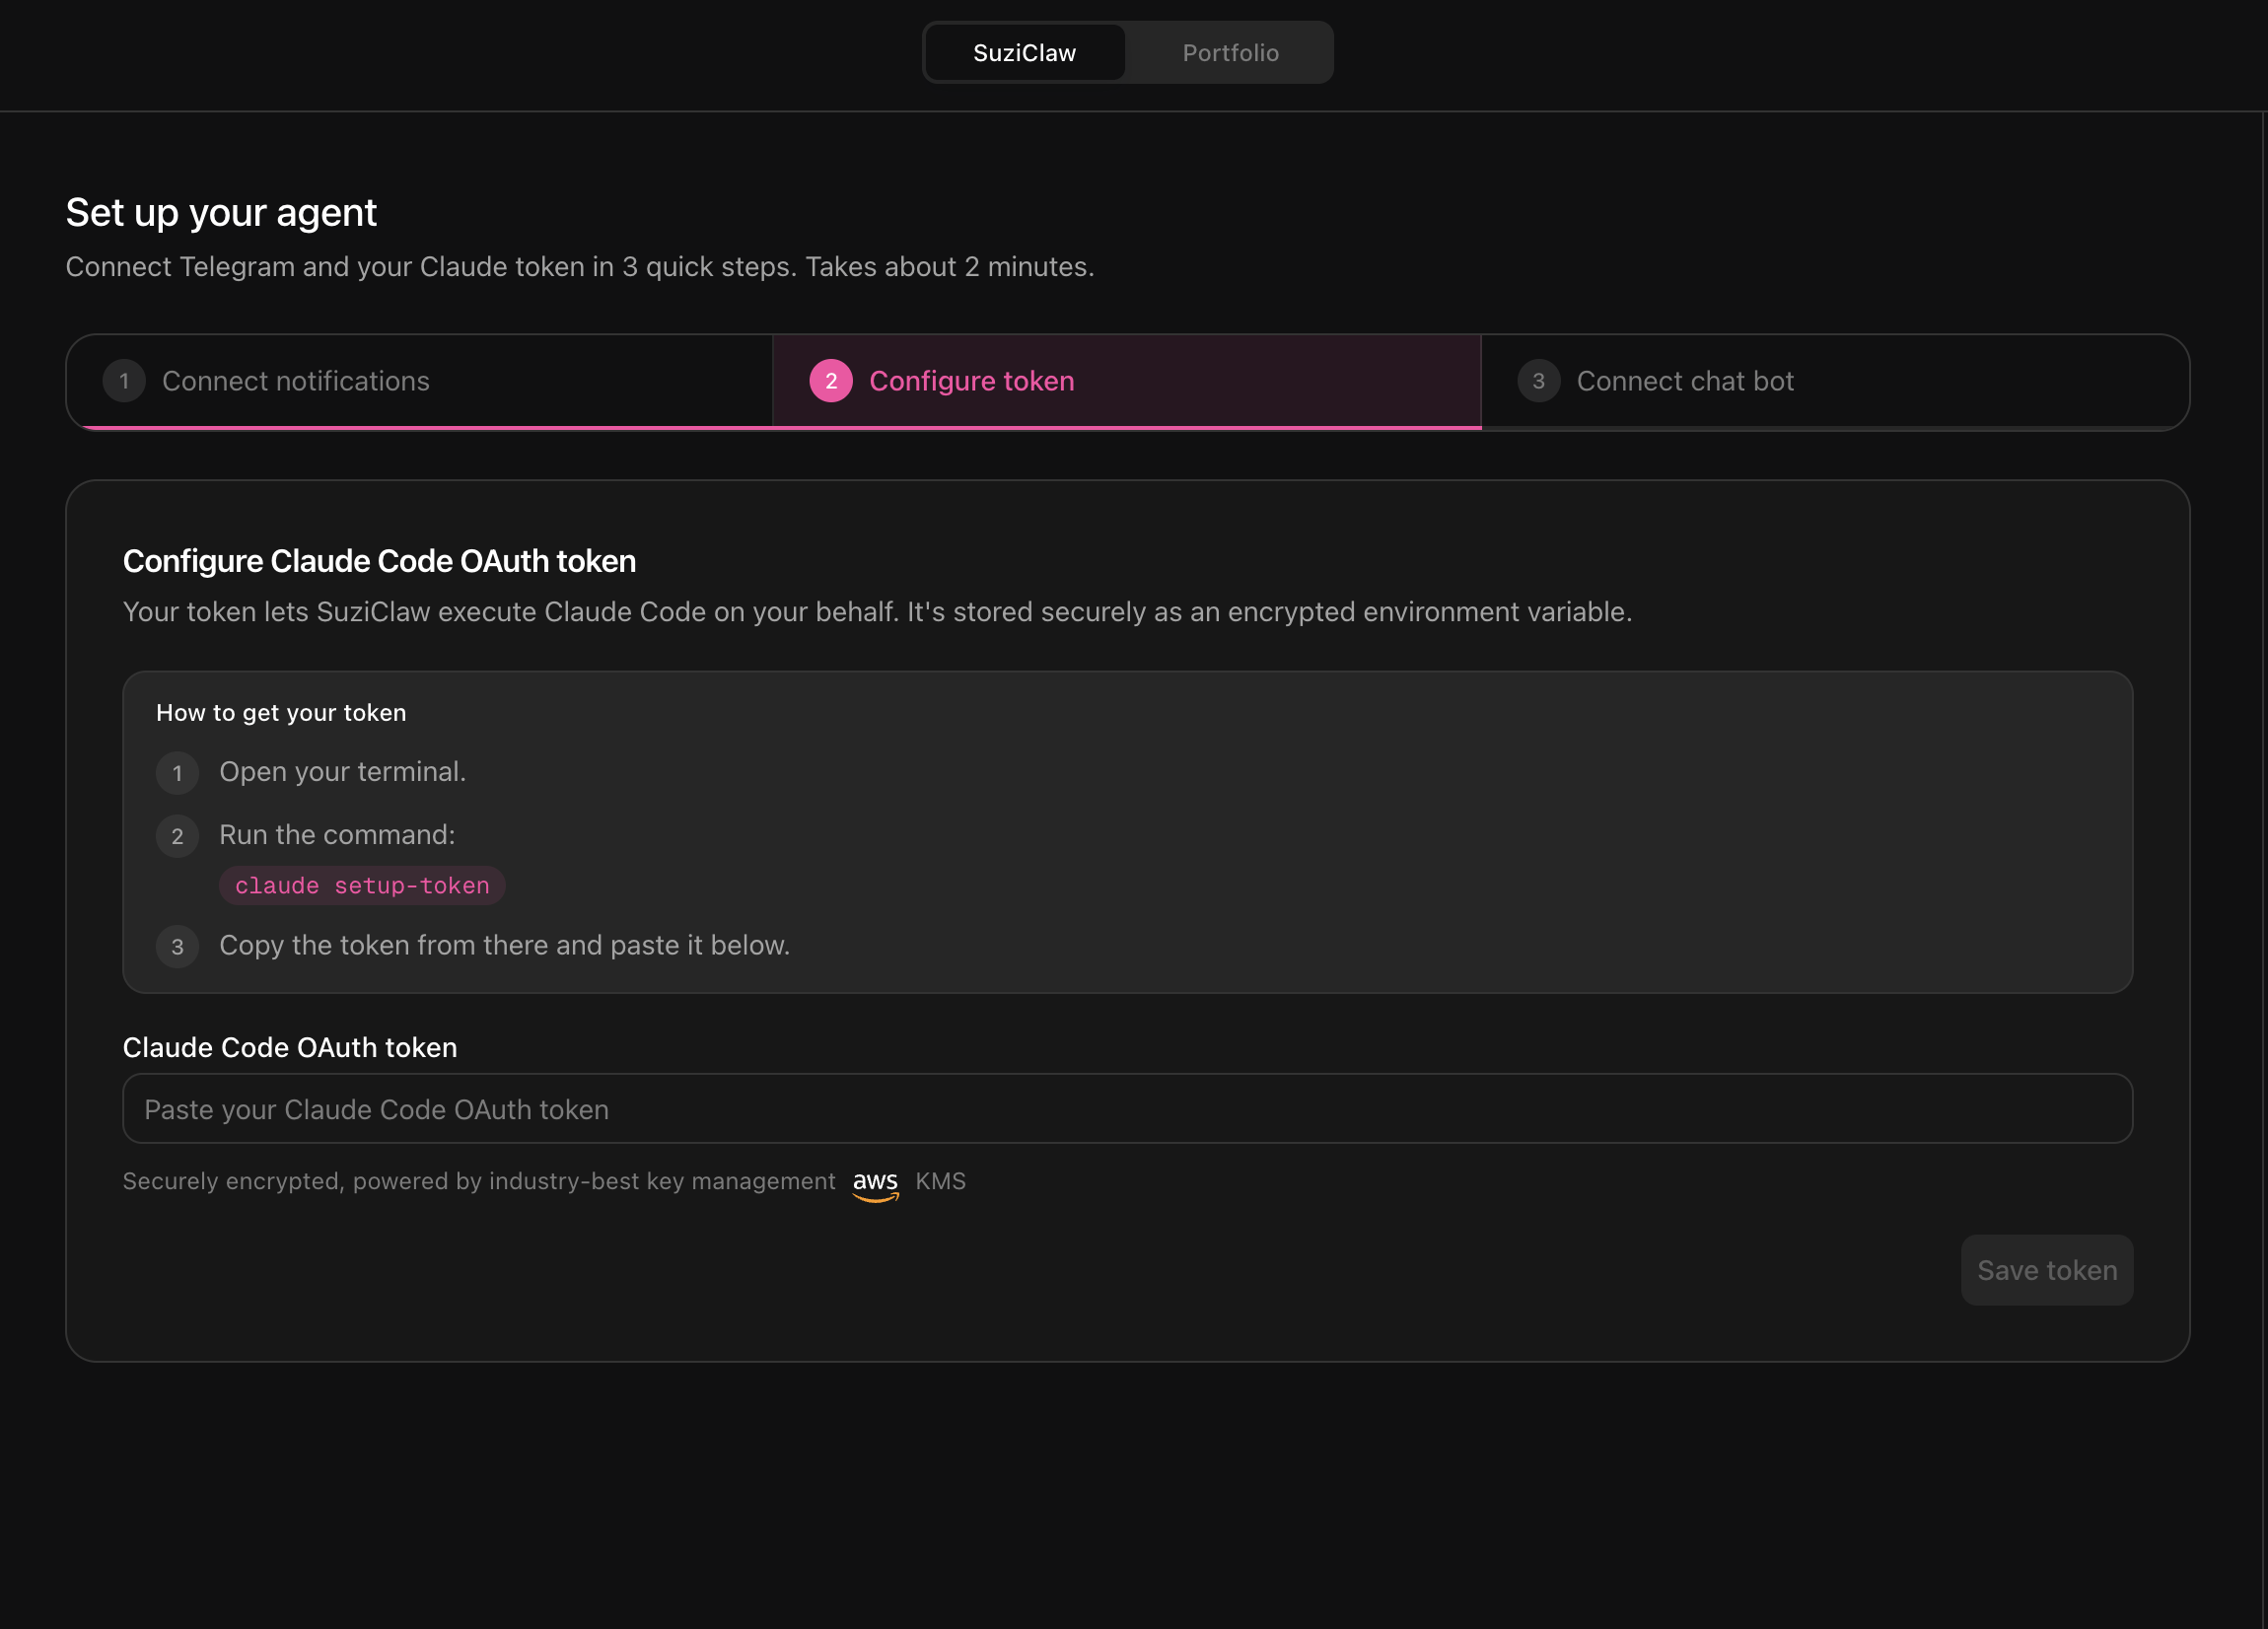The image size is (2268, 1629).
Task: Select the Configure token step
Action: (x=971, y=381)
